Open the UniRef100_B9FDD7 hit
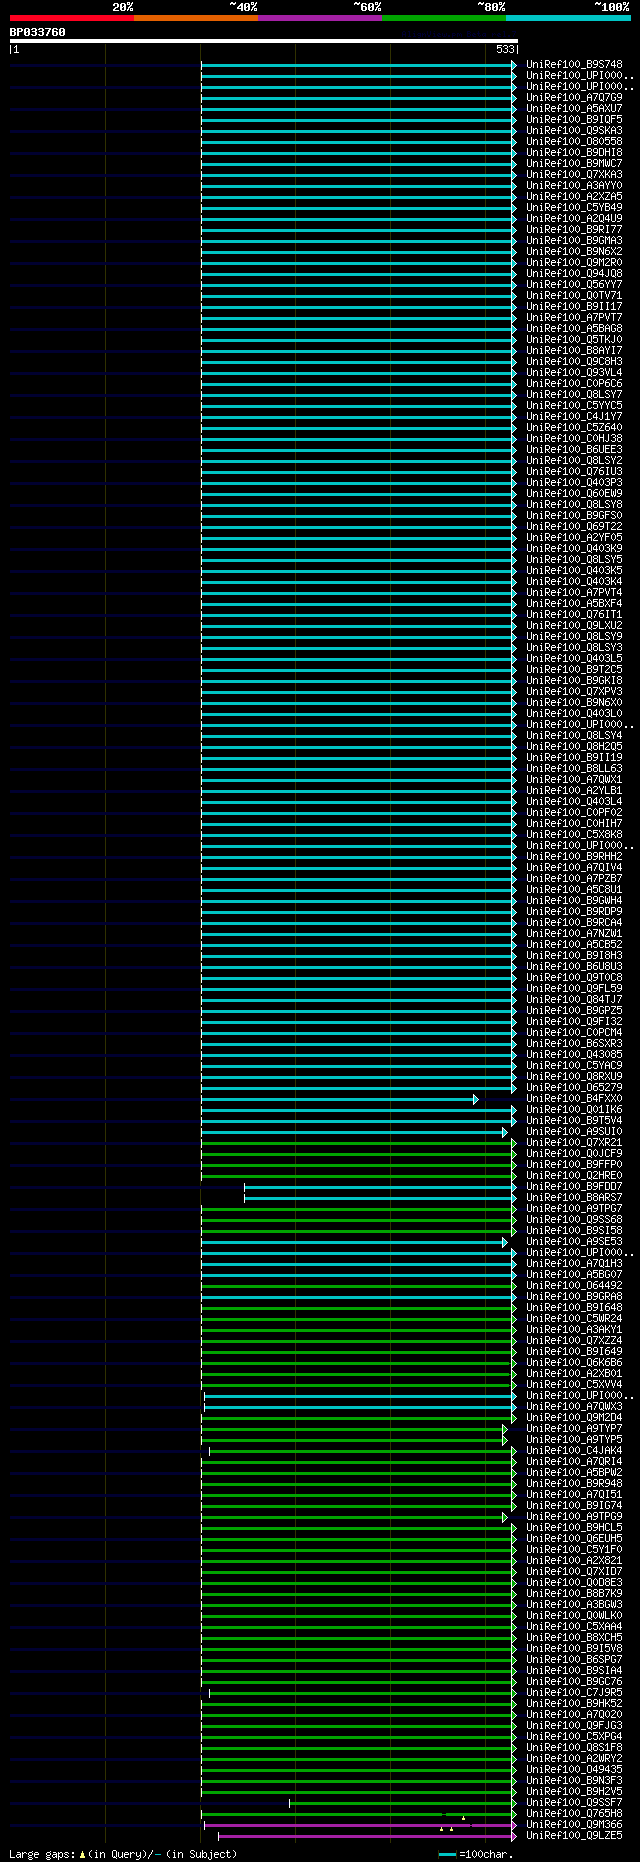 574,1187
